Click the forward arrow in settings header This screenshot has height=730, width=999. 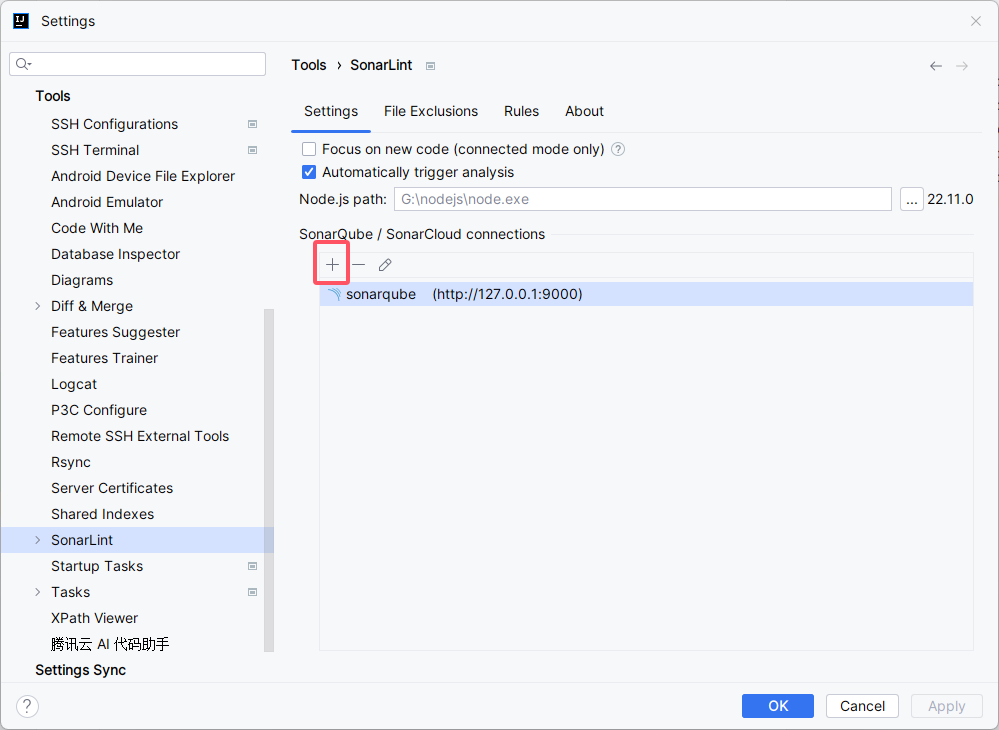point(962,66)
